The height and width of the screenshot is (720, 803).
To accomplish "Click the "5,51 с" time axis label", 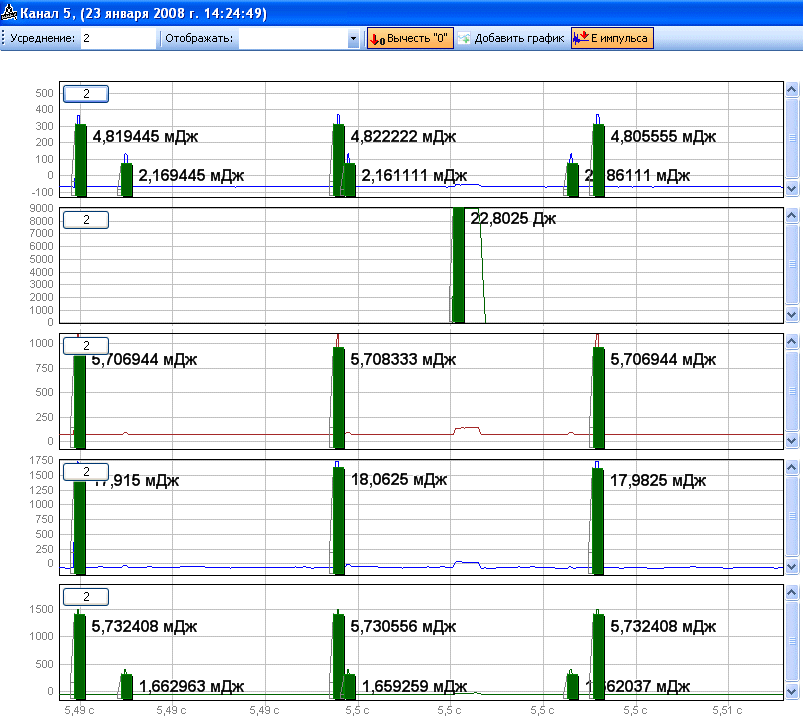I will [x=727, y=710].
